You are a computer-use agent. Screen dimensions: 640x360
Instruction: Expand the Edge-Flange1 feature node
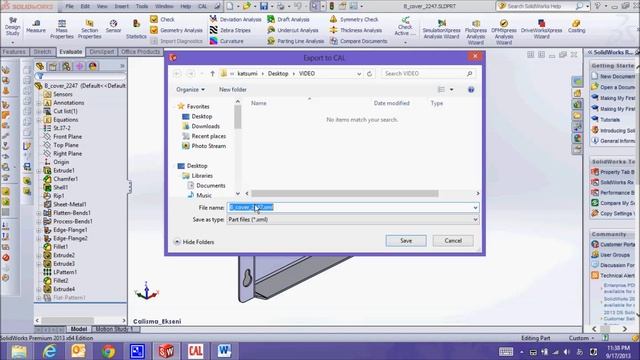(39, 230)
